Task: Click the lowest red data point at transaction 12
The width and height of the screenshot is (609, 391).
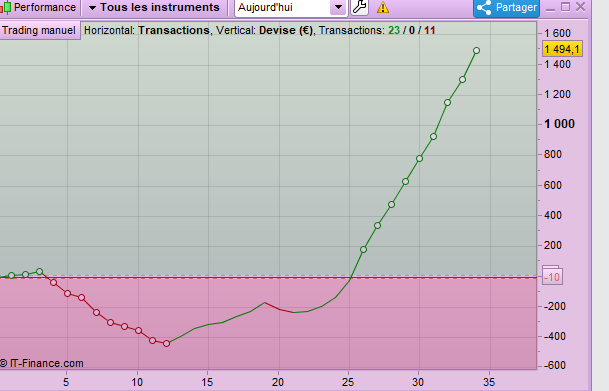Action: click(x=167, y=343)
